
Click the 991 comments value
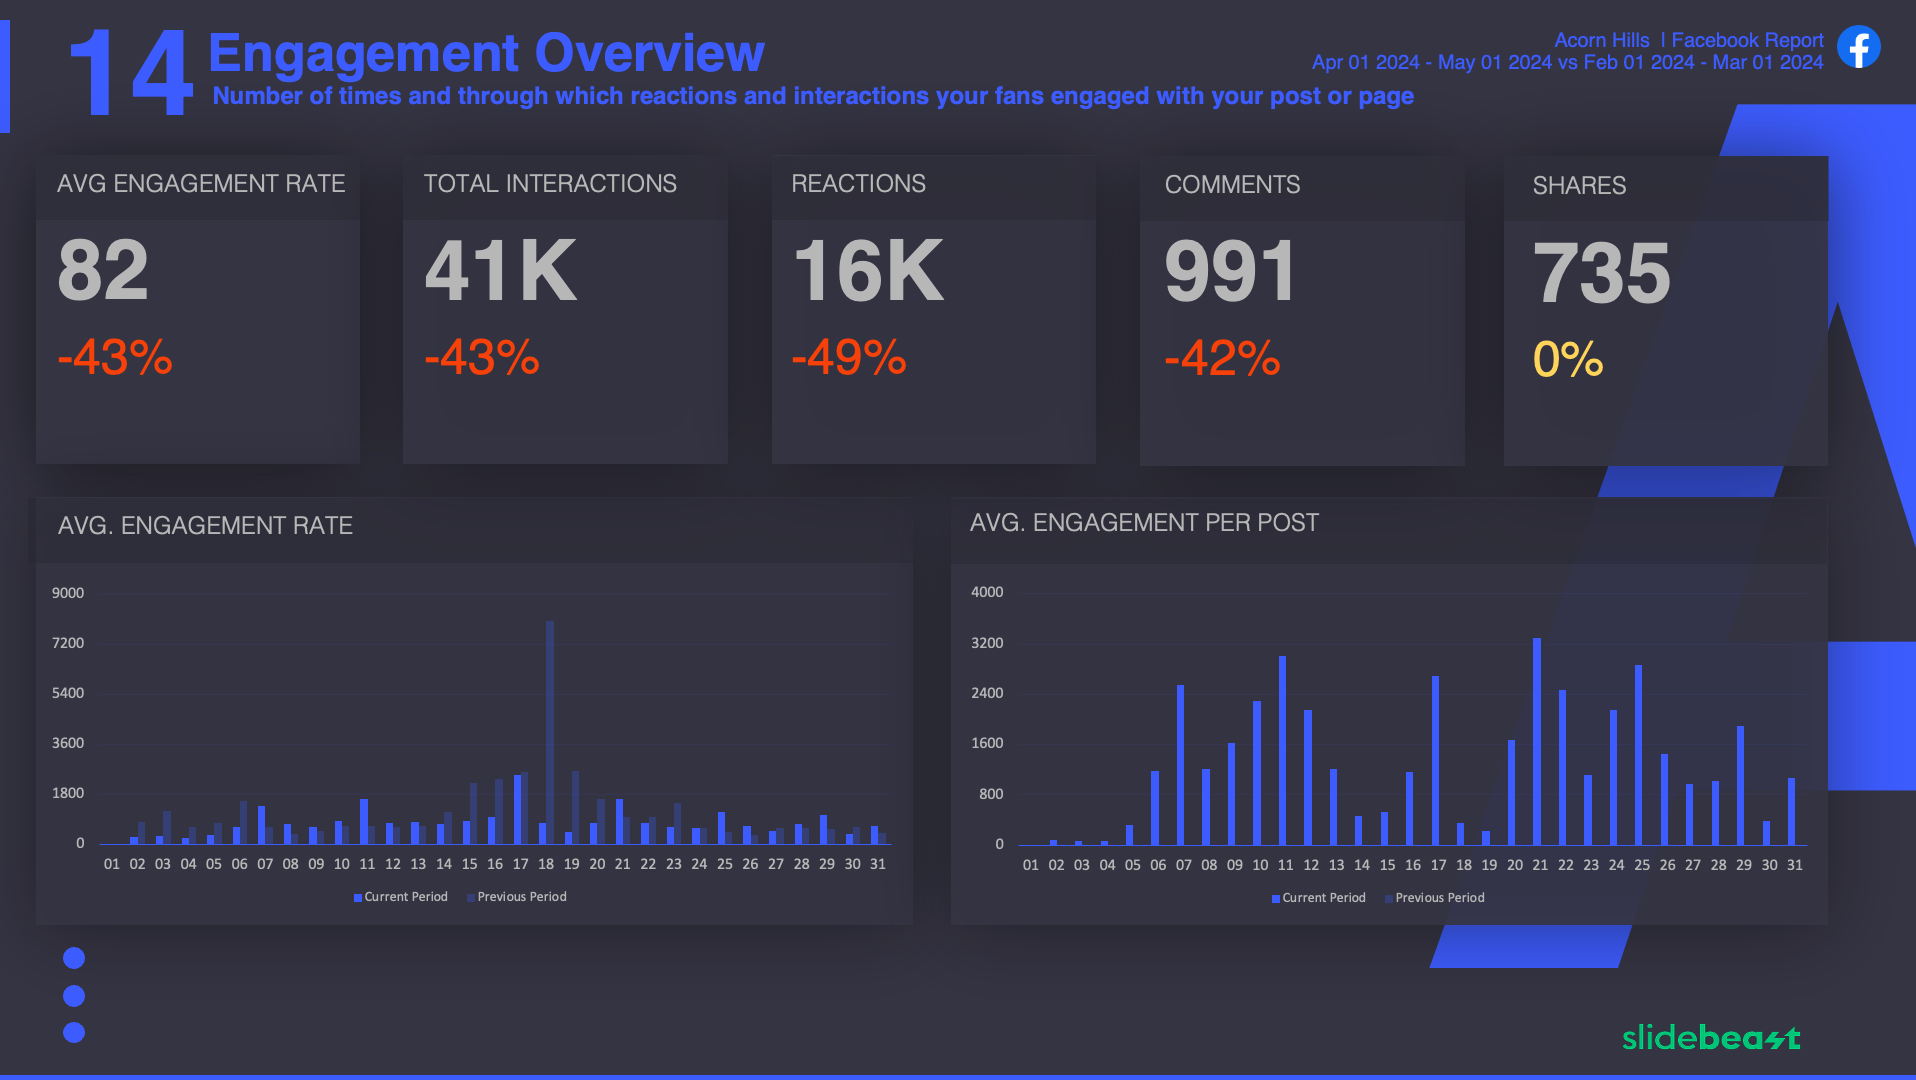[1230, 271]
